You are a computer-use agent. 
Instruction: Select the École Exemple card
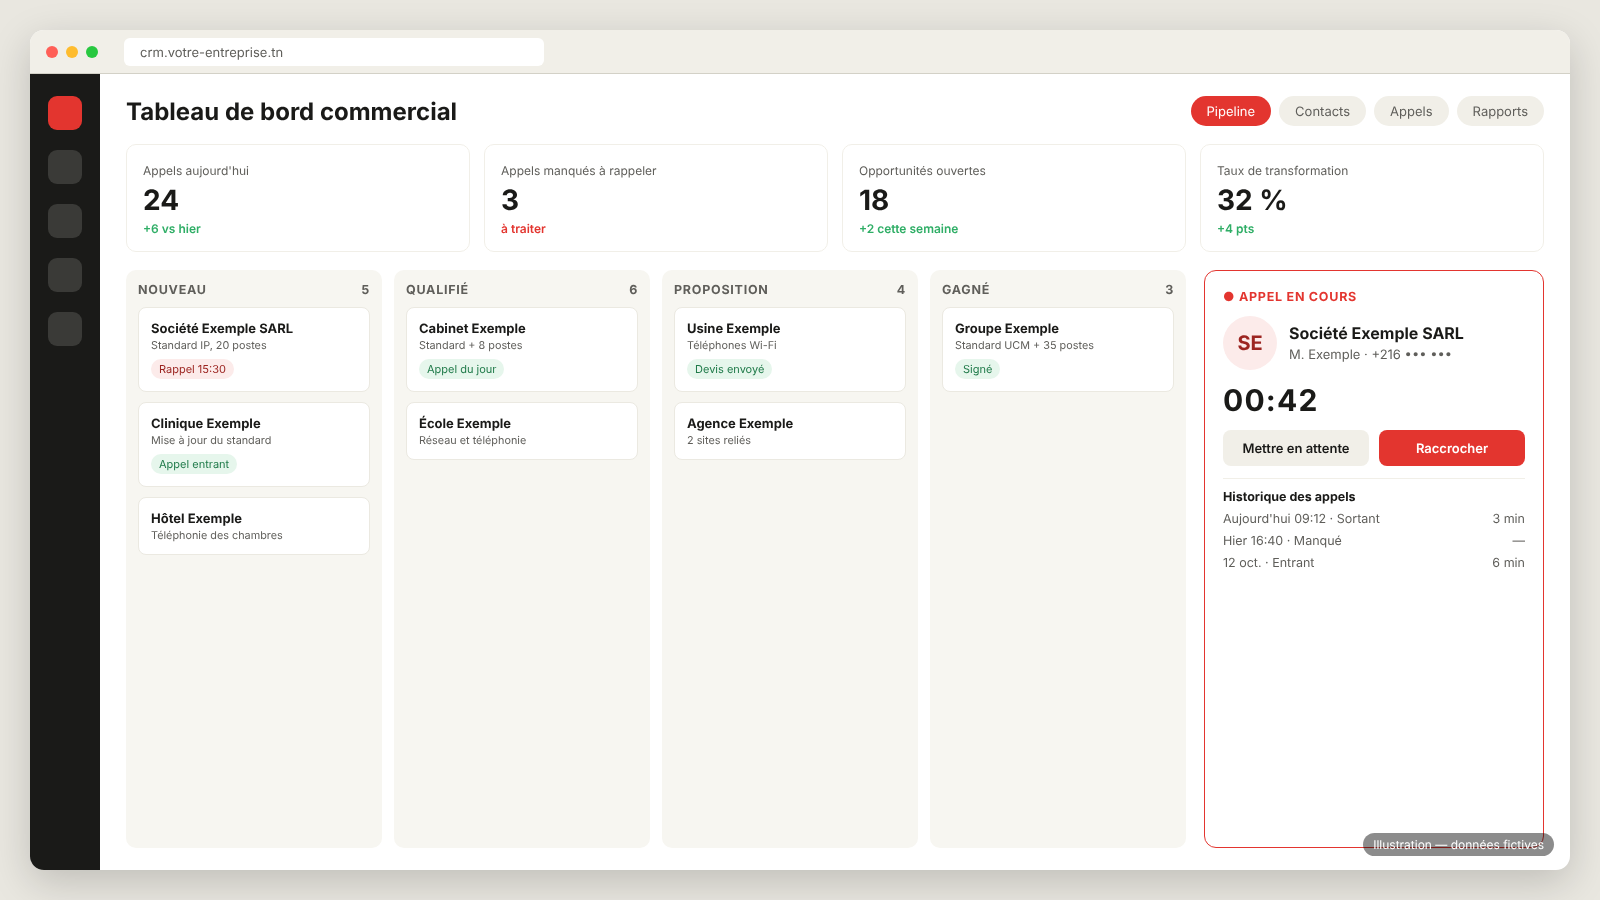click(x=522, y=431)
